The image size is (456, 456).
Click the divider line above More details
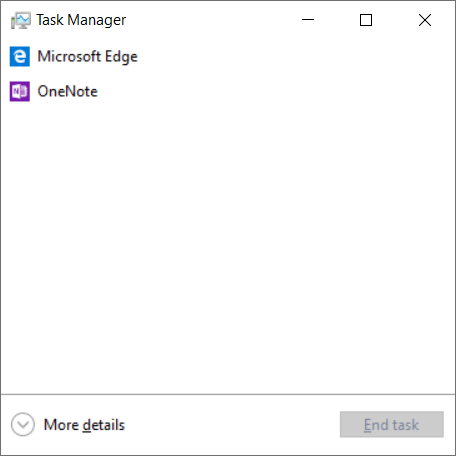coord(228,394)
